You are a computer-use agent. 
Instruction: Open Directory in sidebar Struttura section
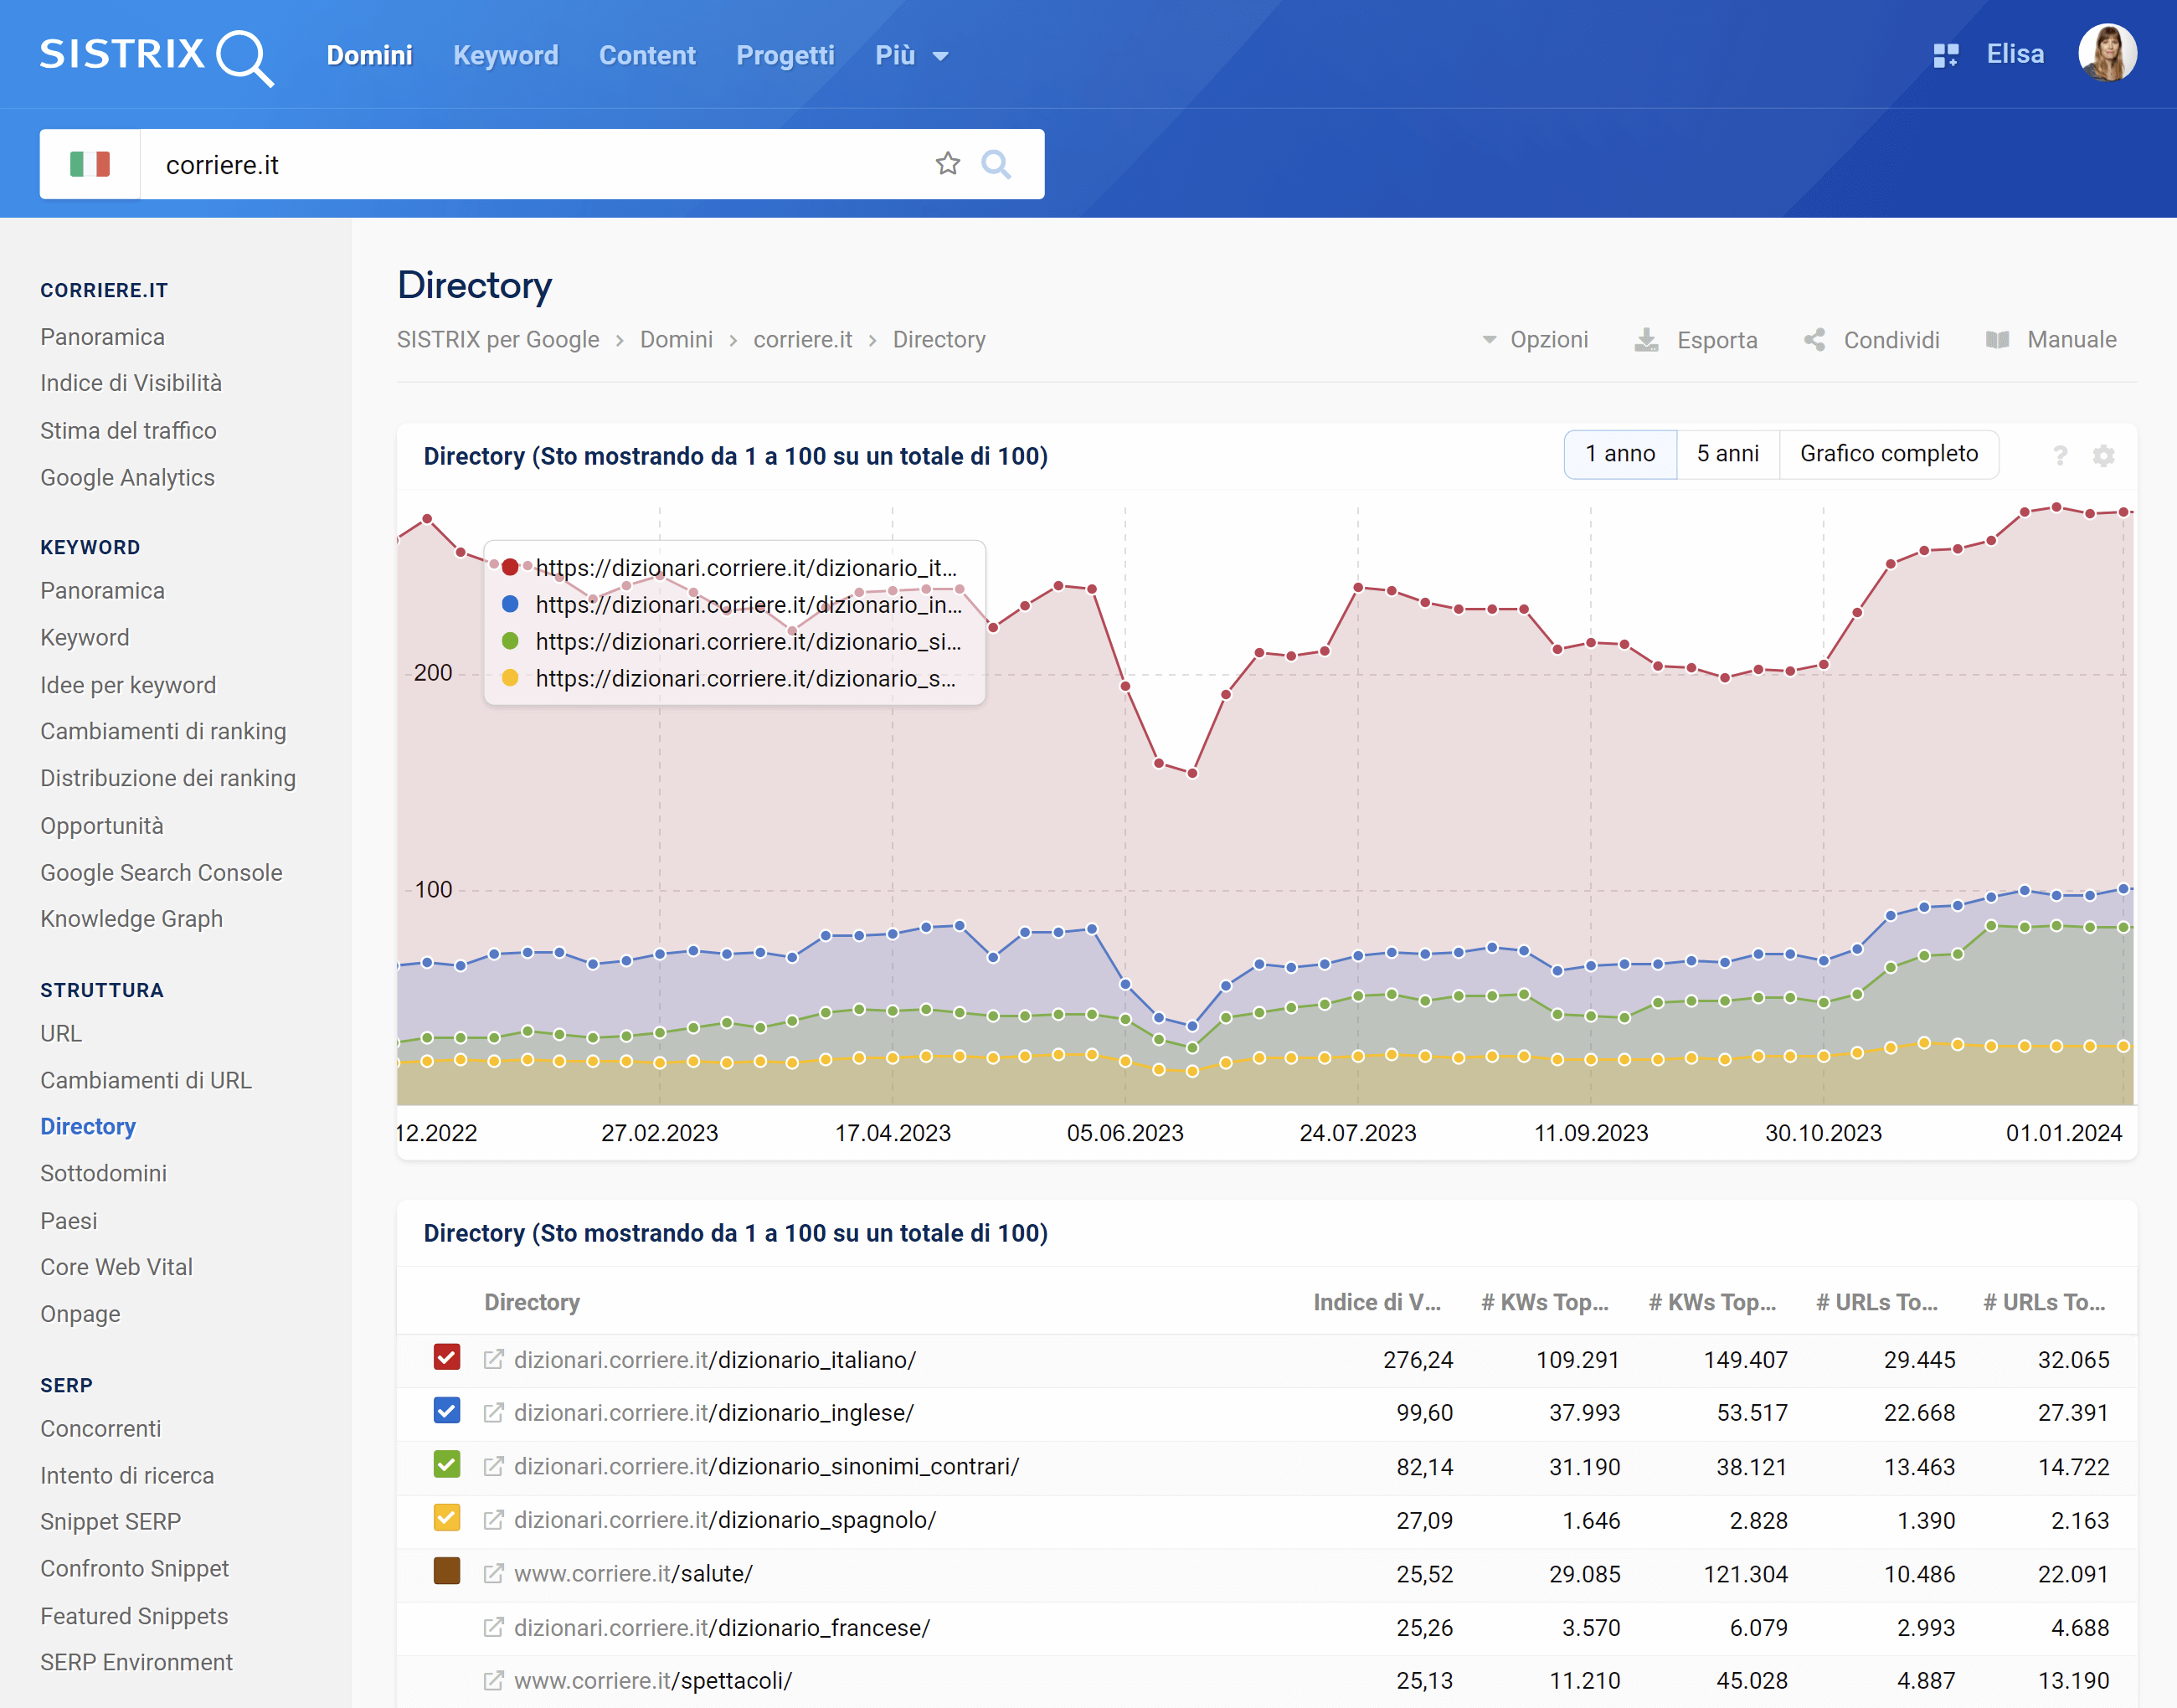click(88, 1127)
